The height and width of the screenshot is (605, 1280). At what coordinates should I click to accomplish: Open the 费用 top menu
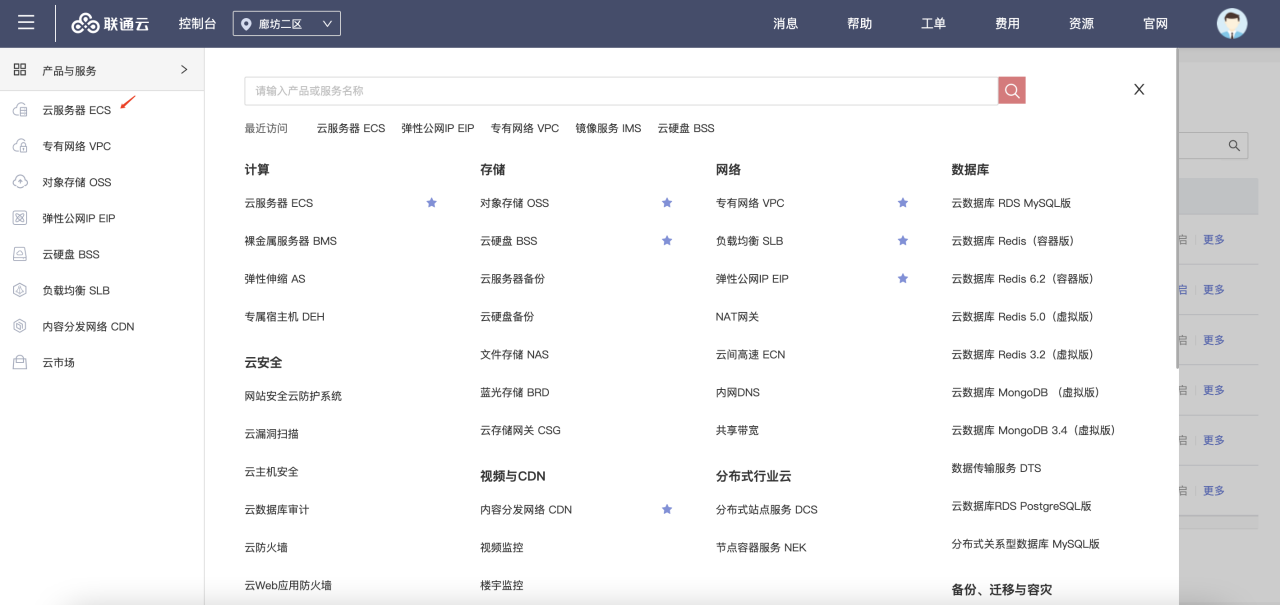click(x=1007, y=24)
